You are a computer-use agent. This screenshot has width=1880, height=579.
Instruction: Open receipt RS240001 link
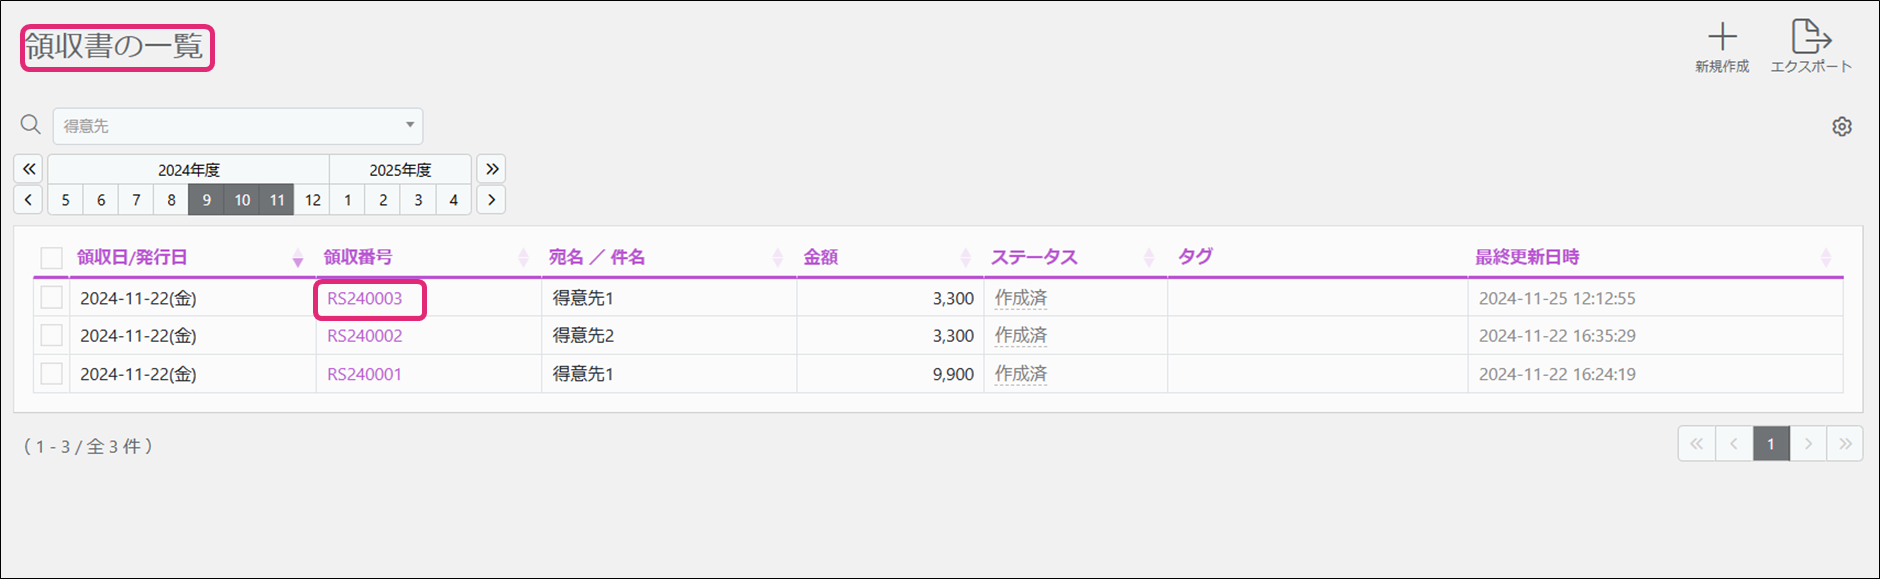365,375
